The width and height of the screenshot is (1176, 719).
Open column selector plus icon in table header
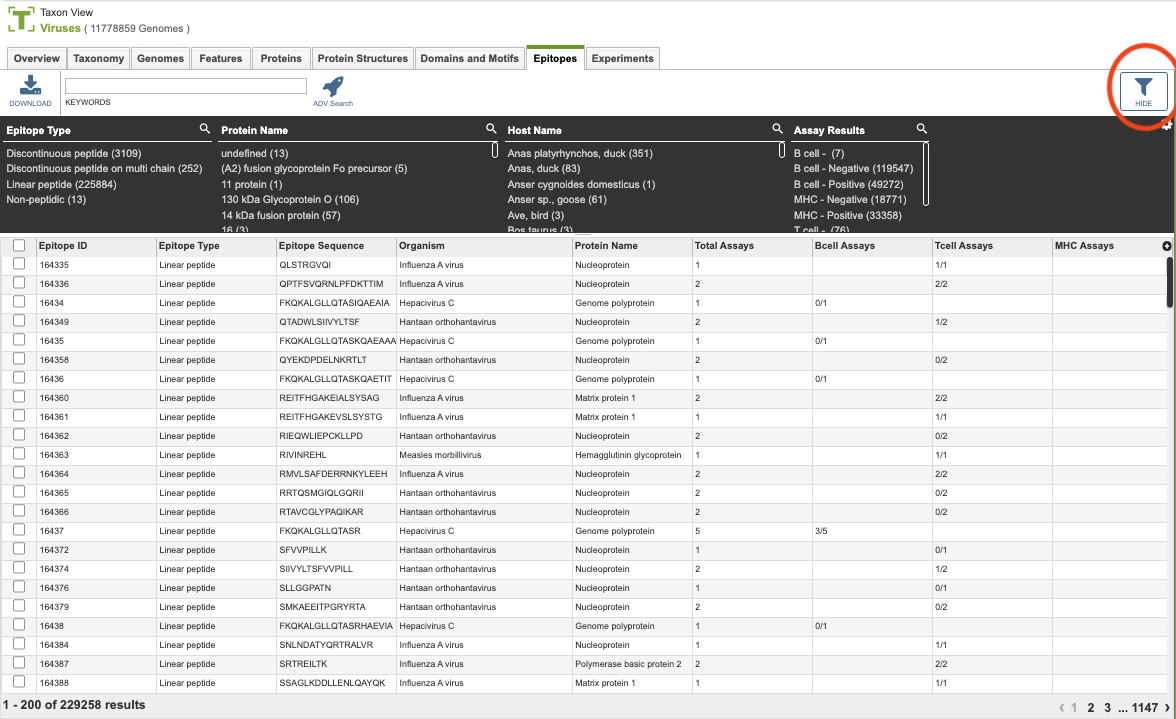tap(1167, 246)
